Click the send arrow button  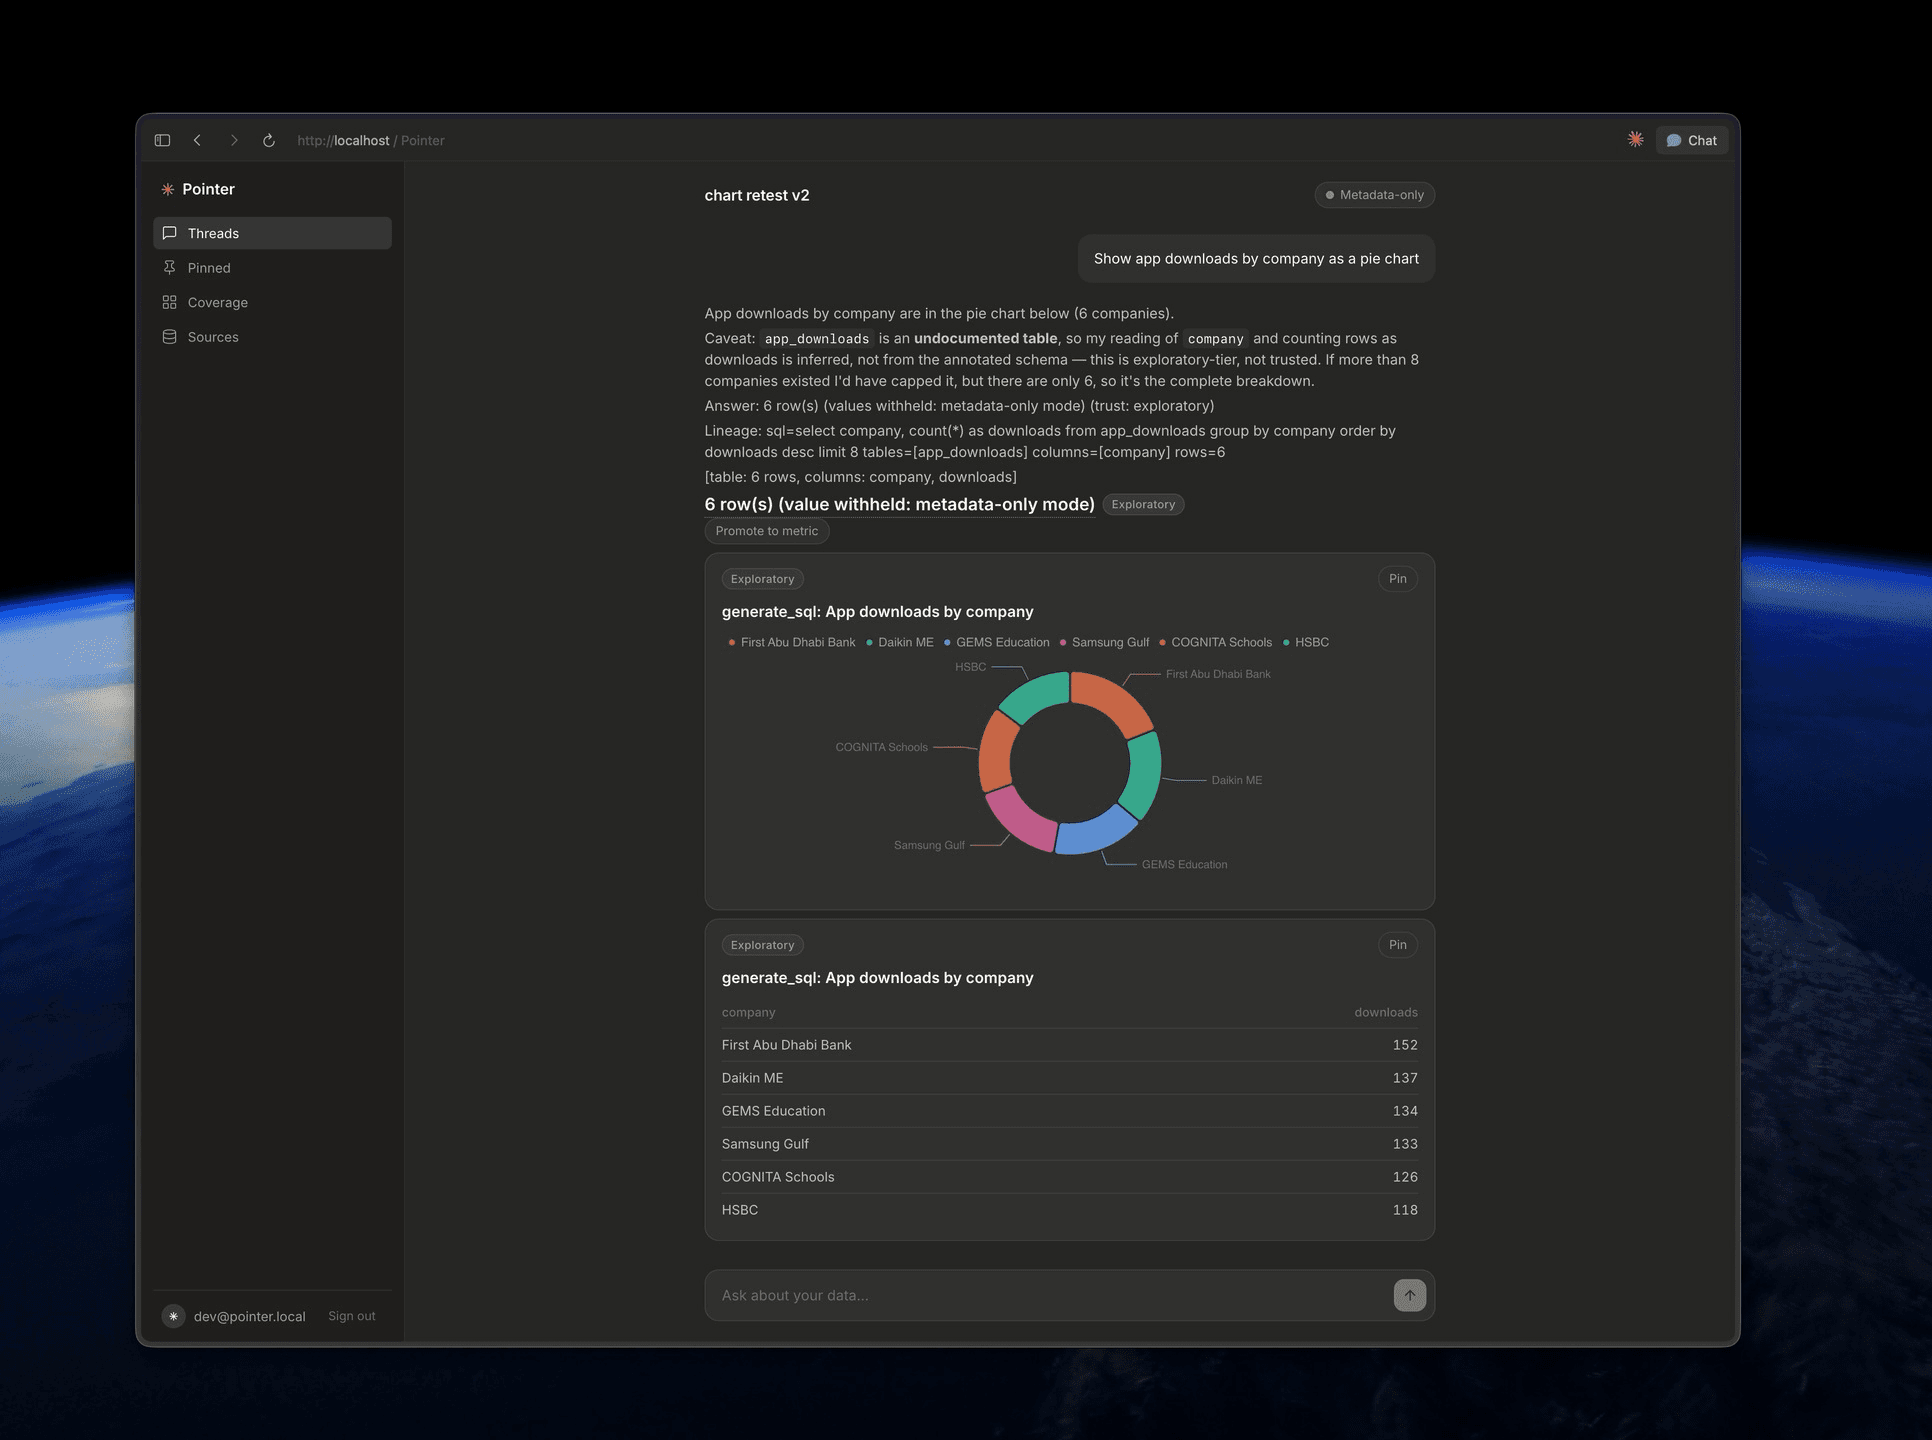coord(1409,1296)
